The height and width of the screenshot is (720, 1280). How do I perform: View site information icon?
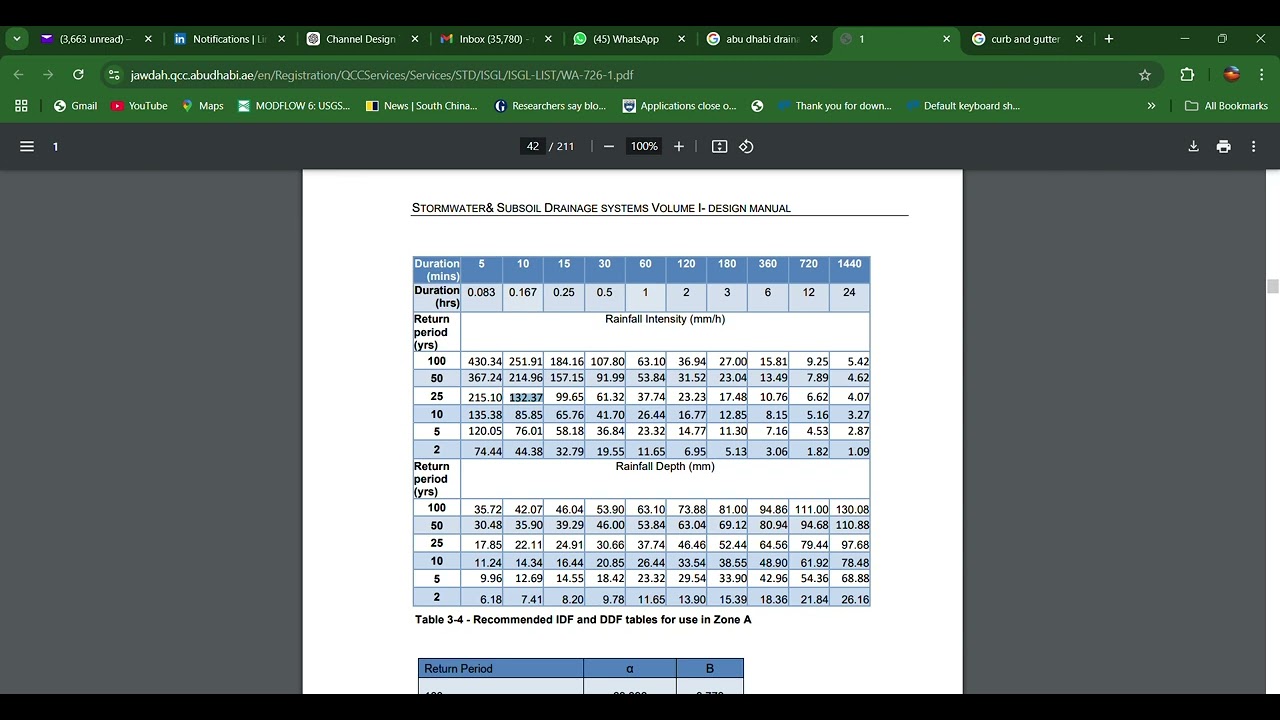click(x=114, y=75)
